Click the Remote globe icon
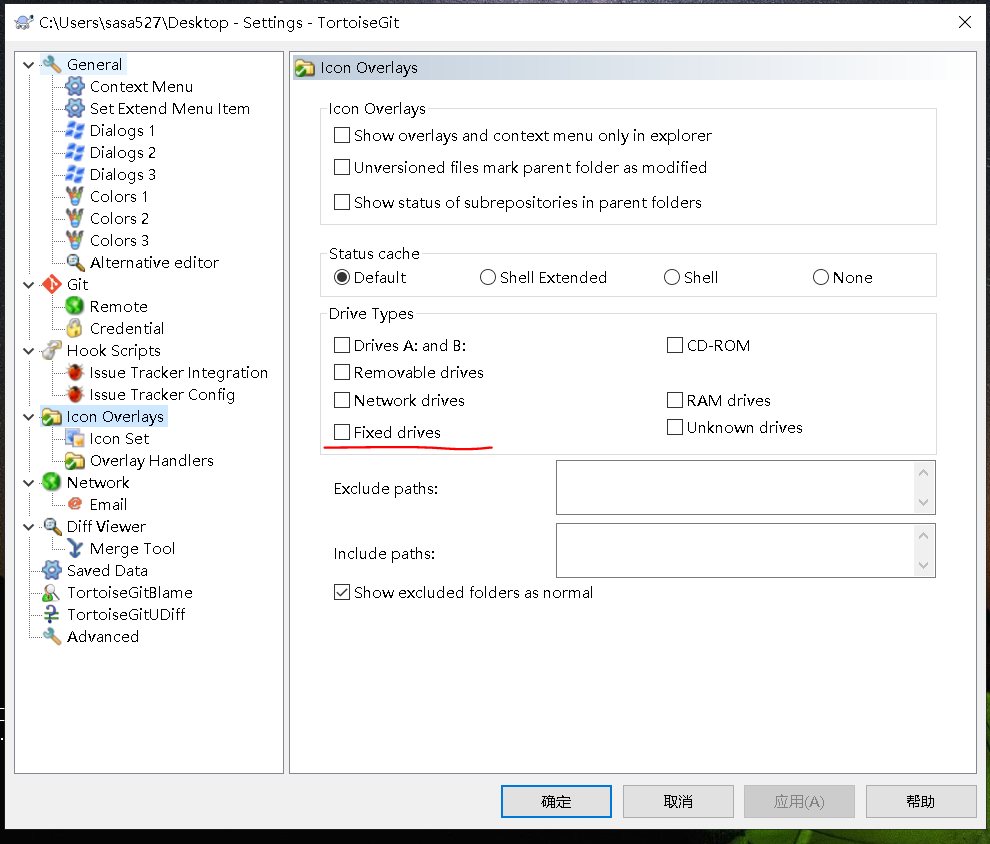 tap(75, 307)
